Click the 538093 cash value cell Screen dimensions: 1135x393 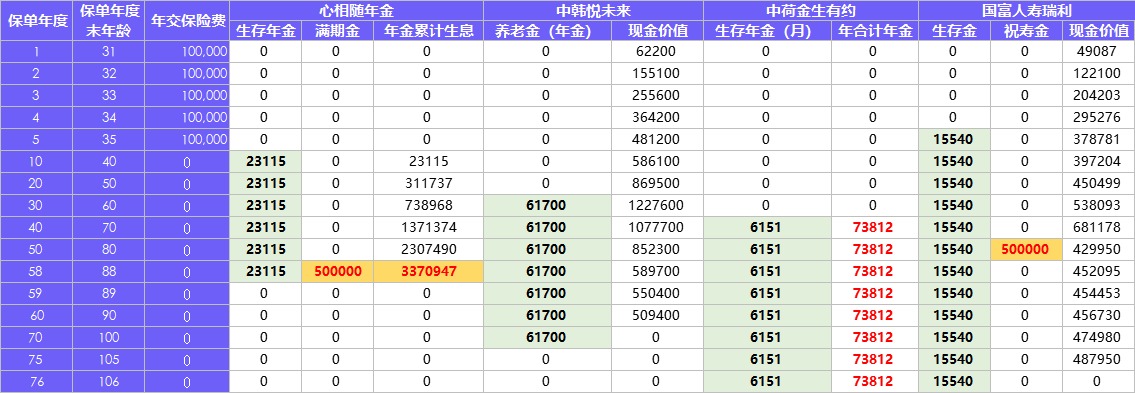(1097, 206)
